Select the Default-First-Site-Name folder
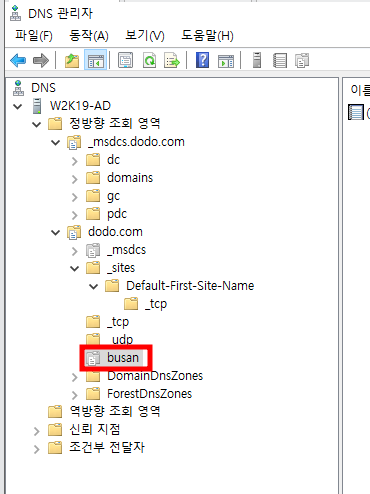 (190, 286)
